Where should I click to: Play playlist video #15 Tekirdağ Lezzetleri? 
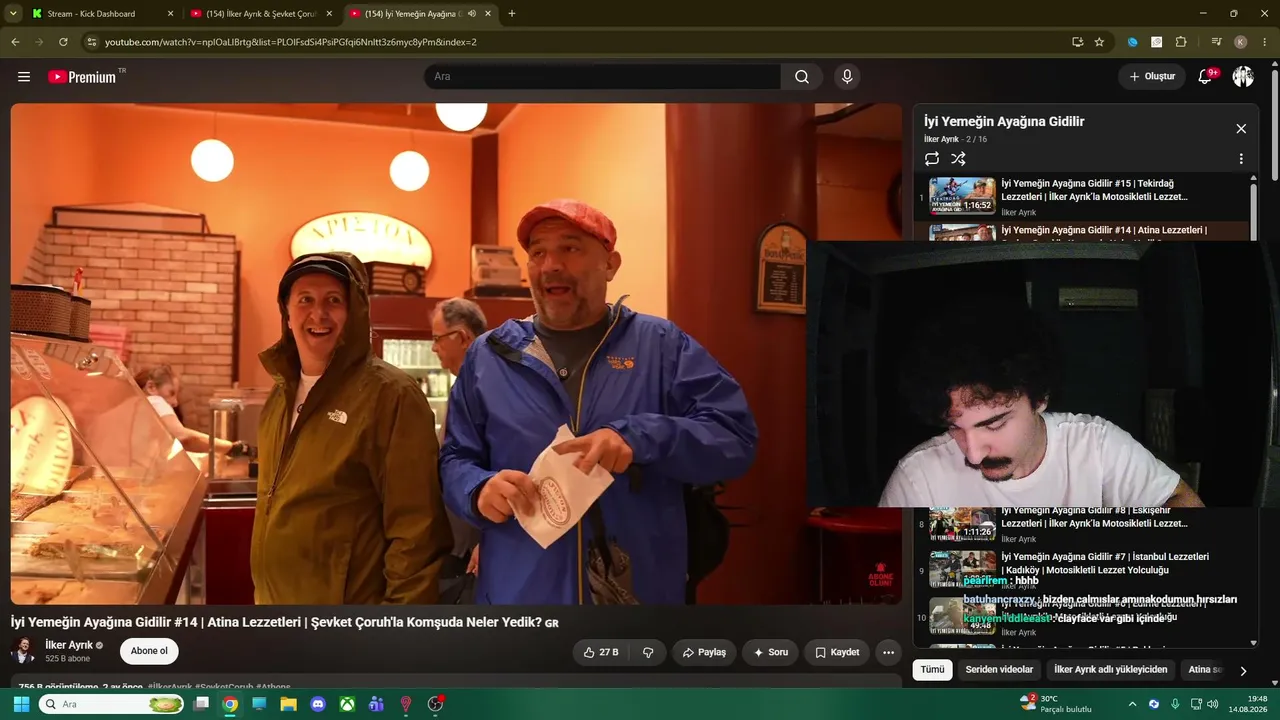(1082, 196)
